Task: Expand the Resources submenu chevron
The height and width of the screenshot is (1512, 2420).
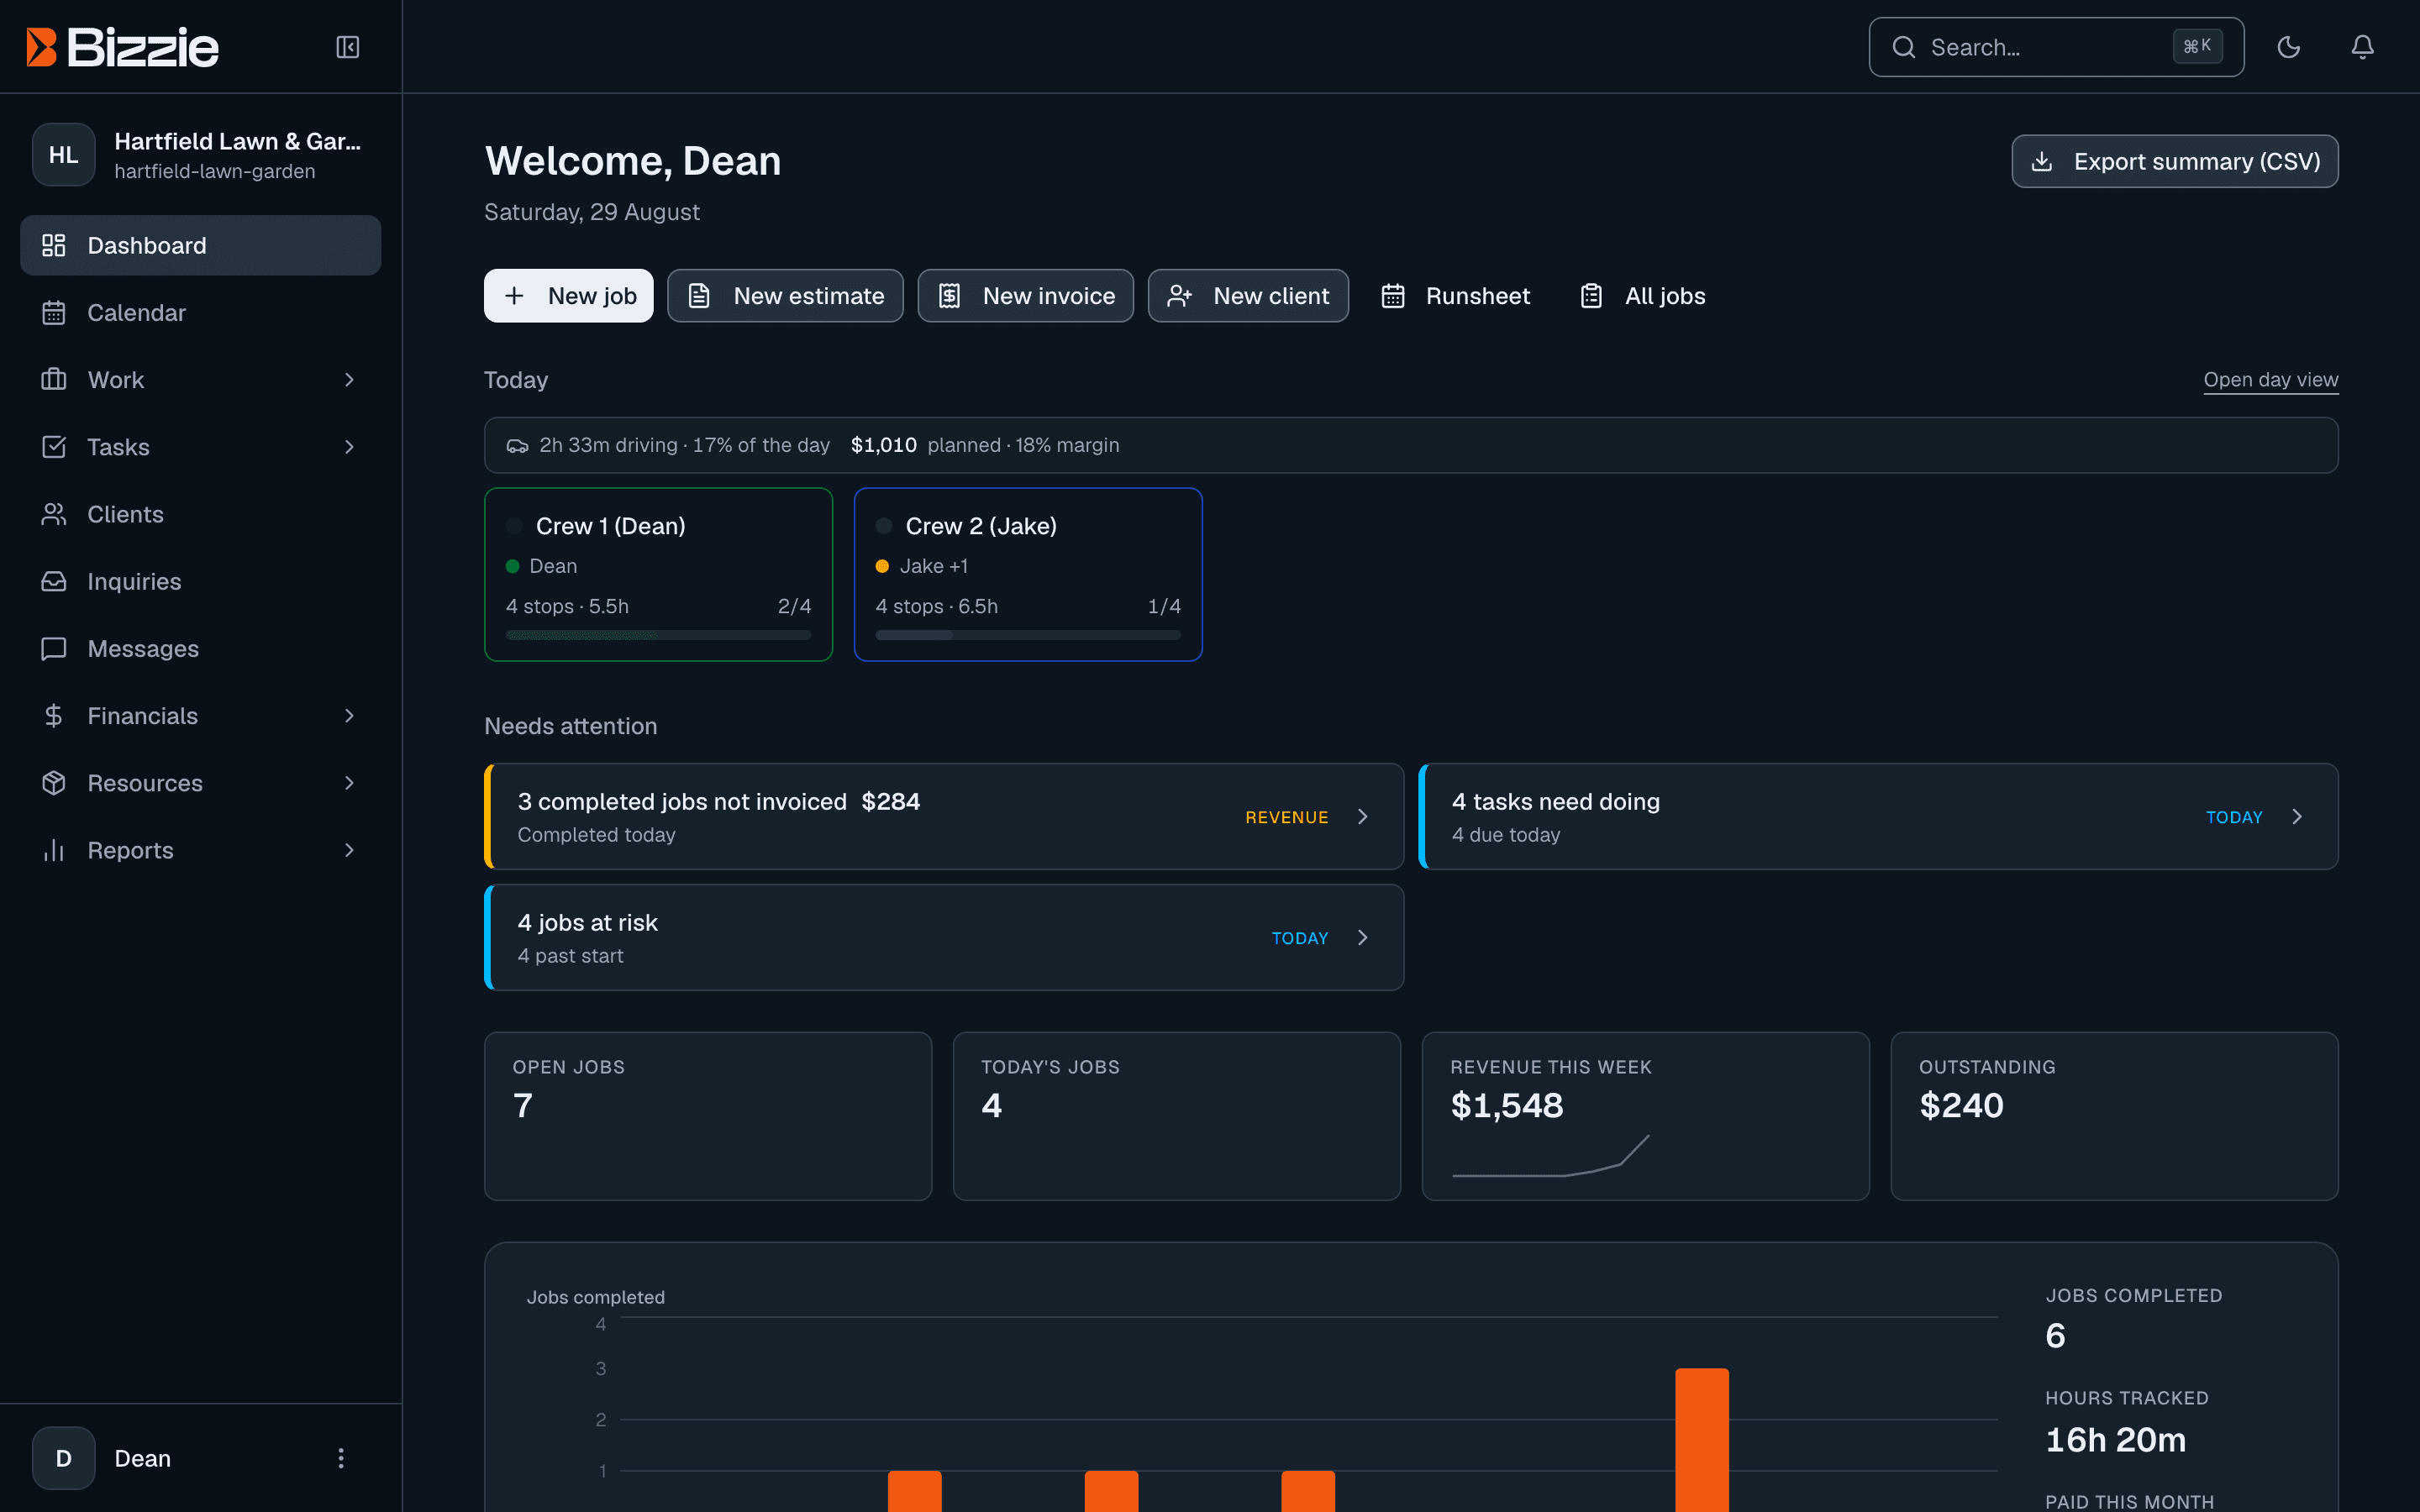Action: (x=349, y=783)
